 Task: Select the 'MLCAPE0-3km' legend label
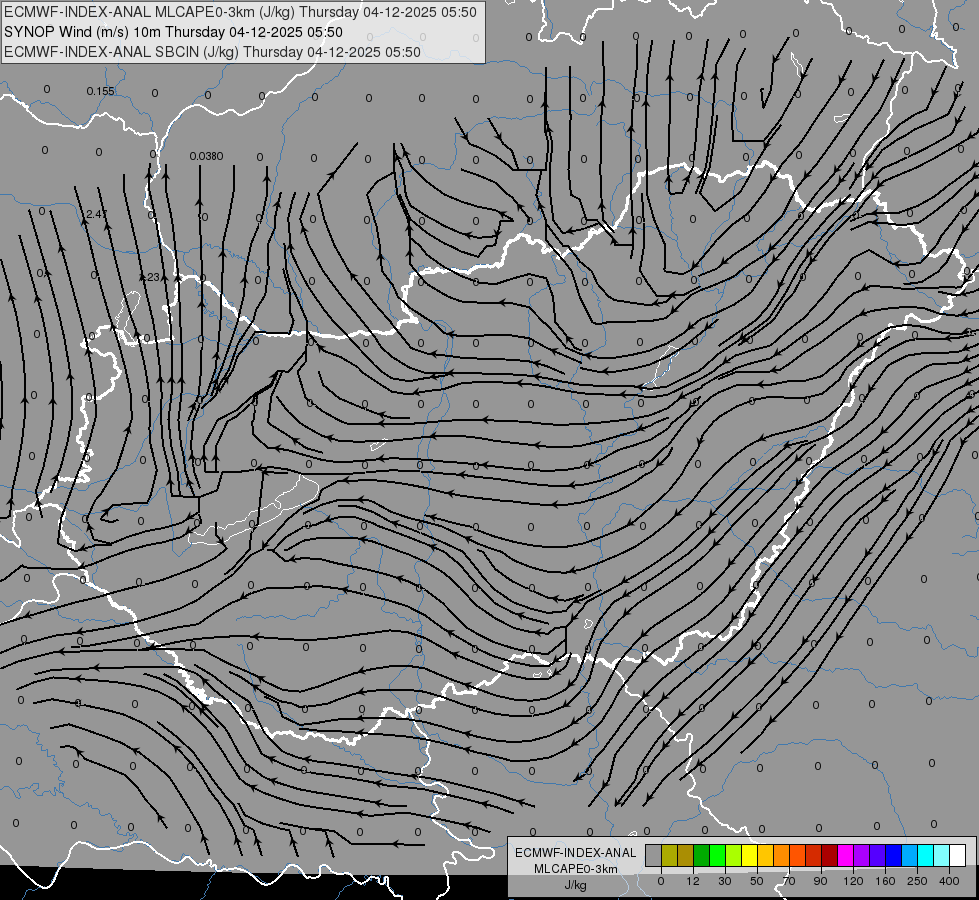tap(576, 869)
